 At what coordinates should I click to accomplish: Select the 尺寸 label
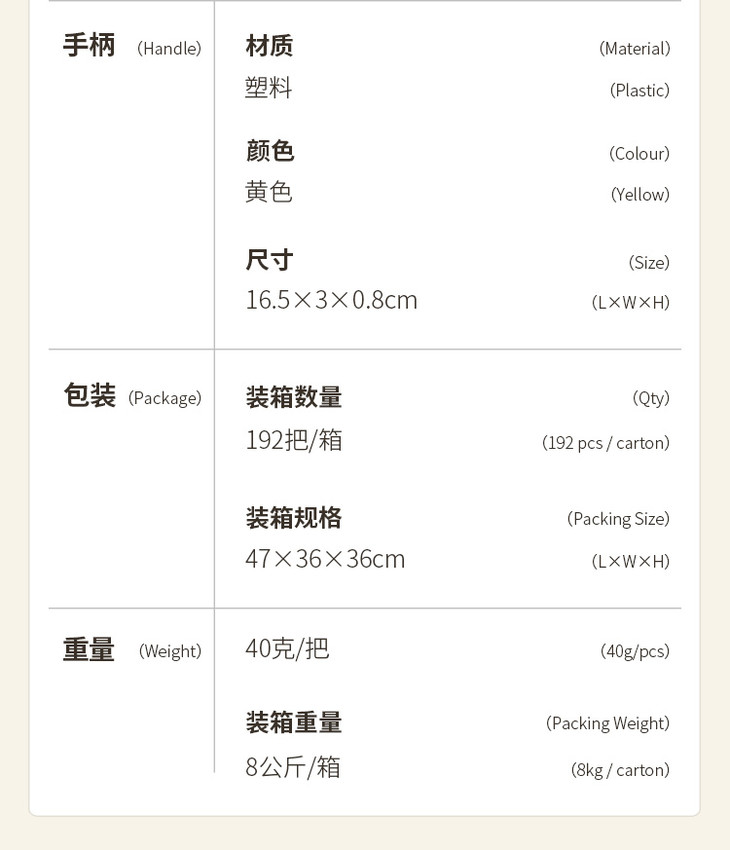click(x=269, y=260)
